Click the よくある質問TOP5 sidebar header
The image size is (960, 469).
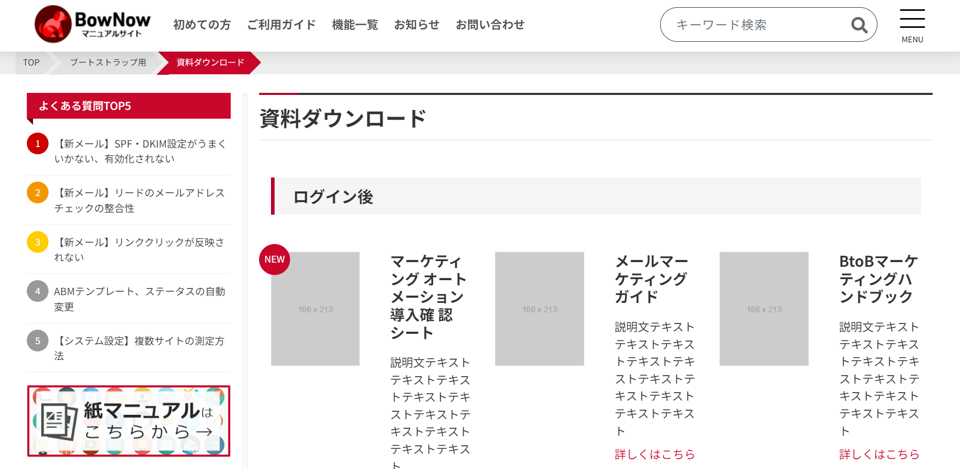pos(129,106)
